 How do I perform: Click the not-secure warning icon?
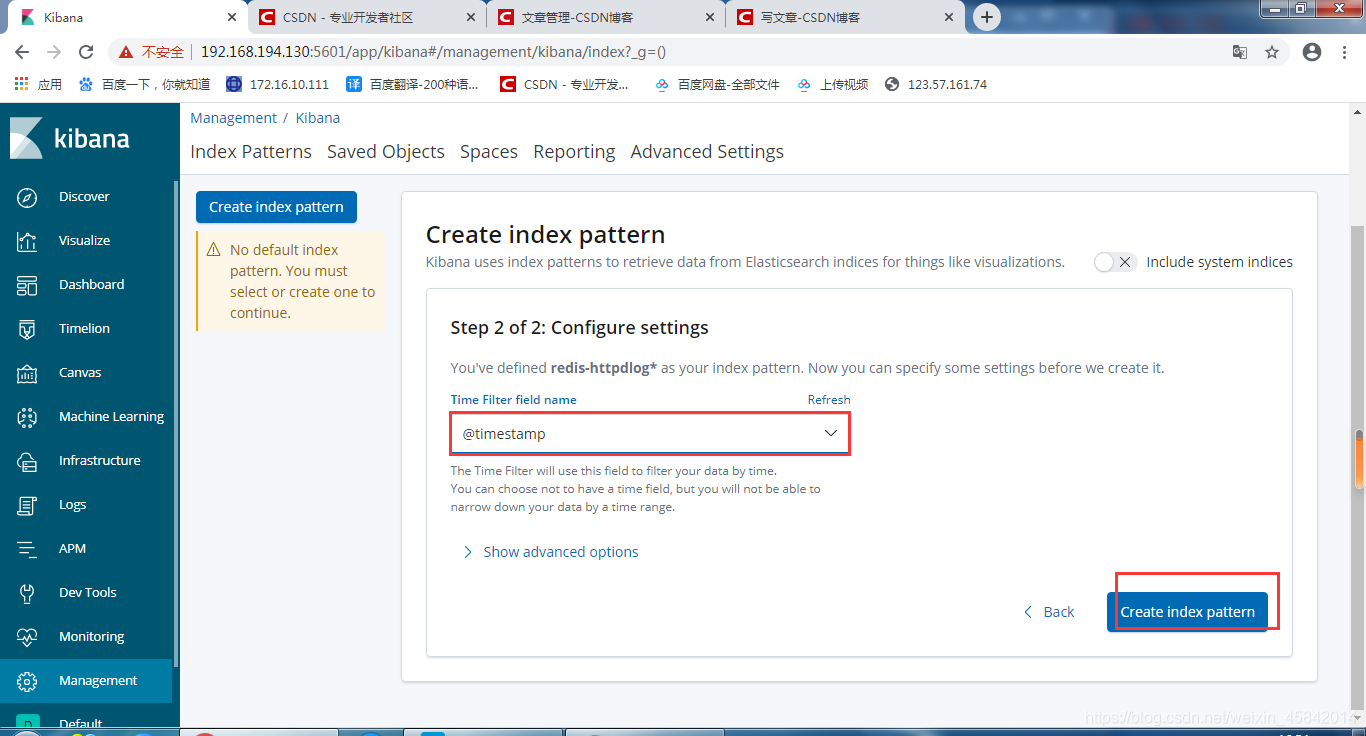pyautogui.click(x=126, y=52)
